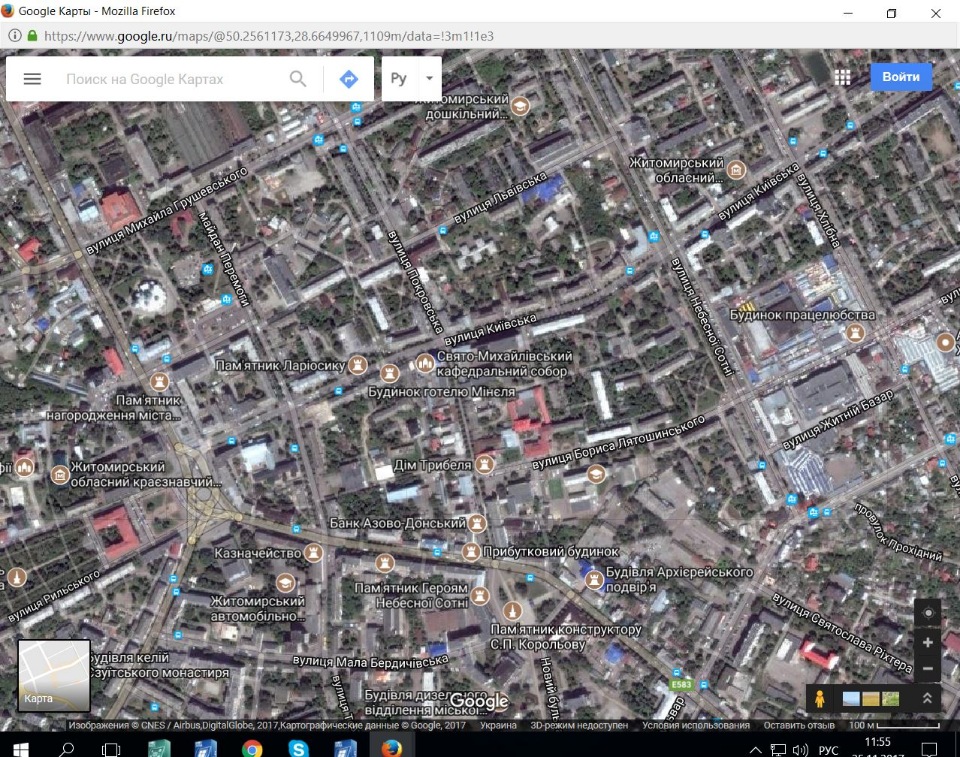Click the Google Maps search field

click(x=170, y=79)
